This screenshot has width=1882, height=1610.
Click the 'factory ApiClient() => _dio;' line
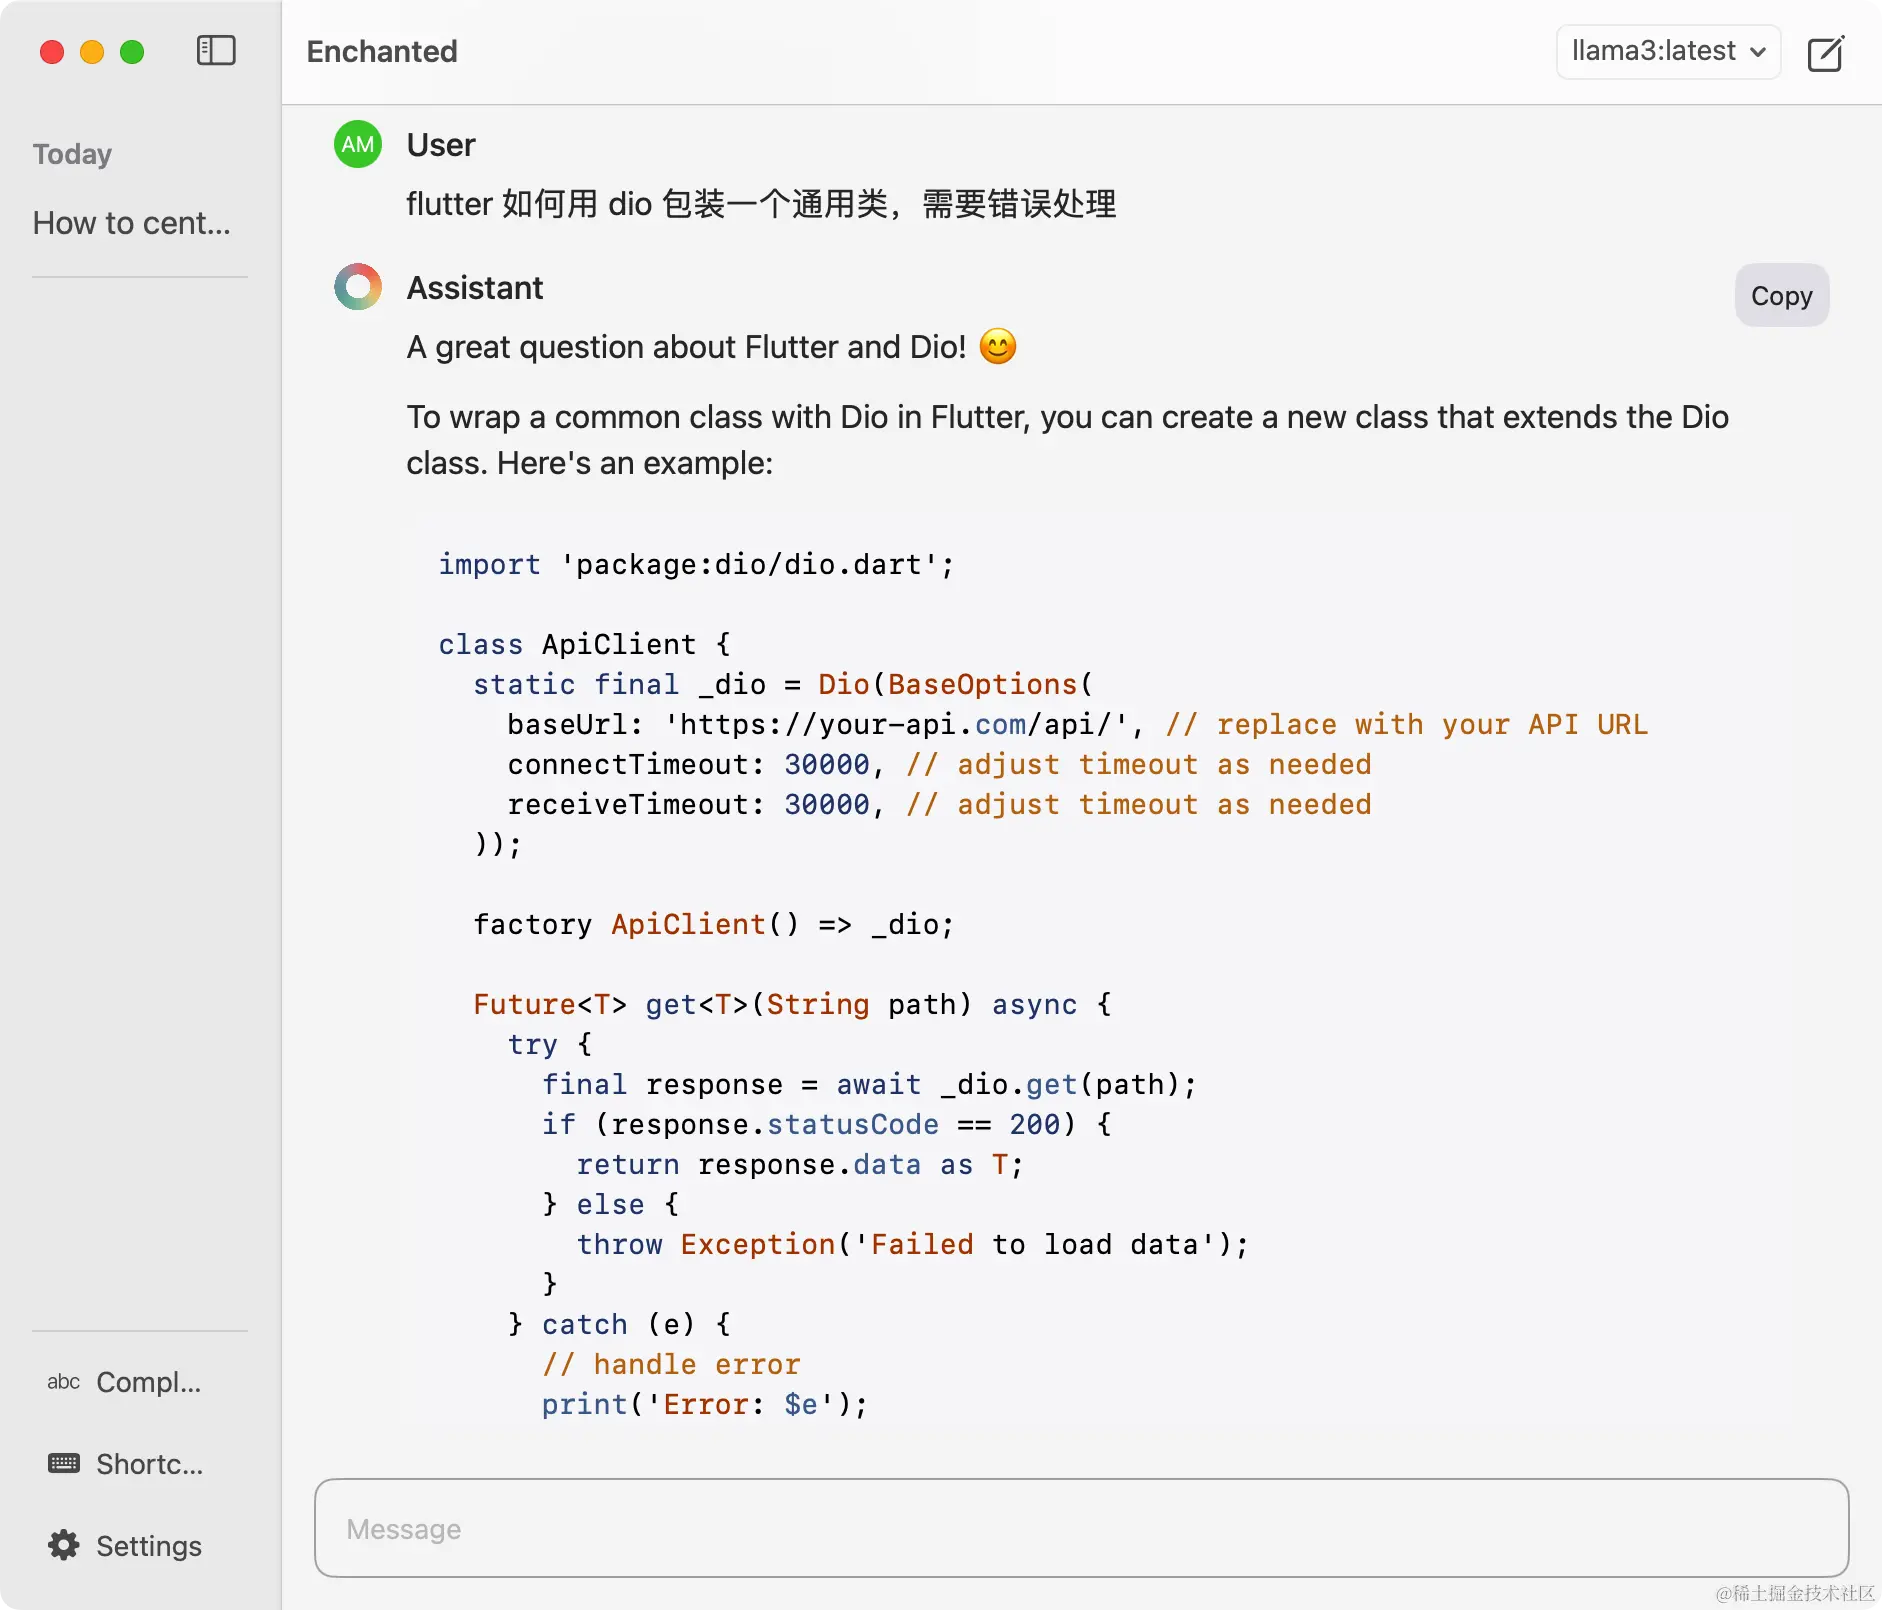pos(714,925)
